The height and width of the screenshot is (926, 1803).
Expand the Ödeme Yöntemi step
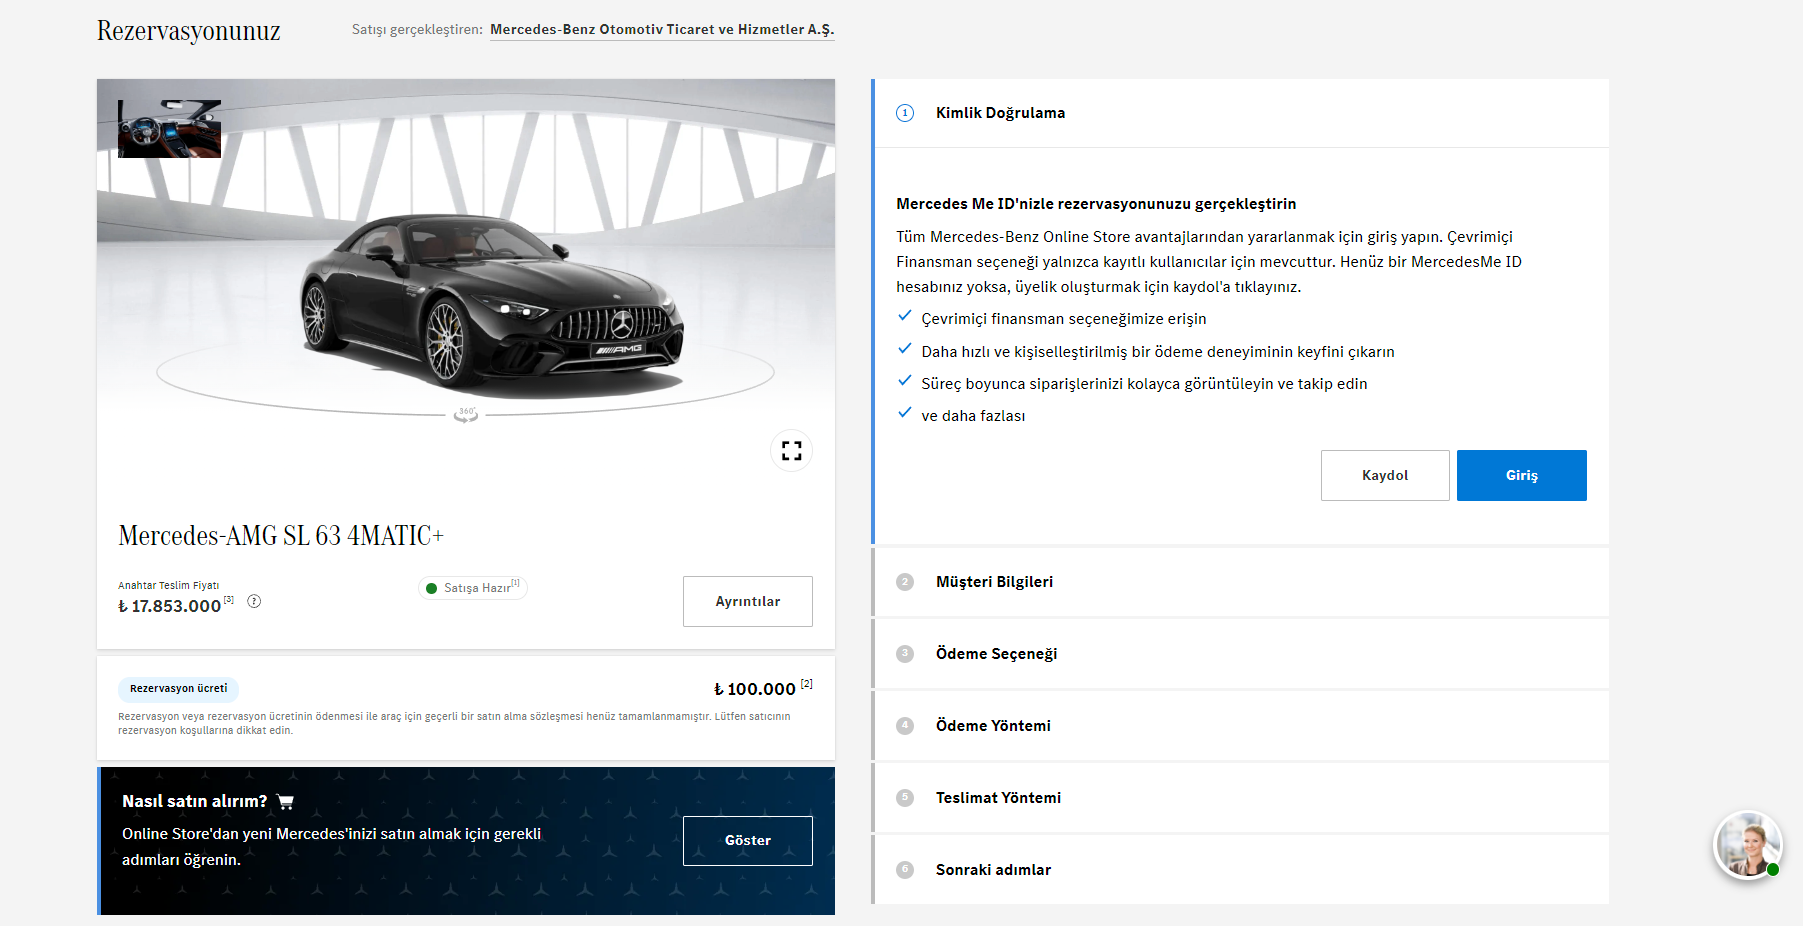(1240, 726)
